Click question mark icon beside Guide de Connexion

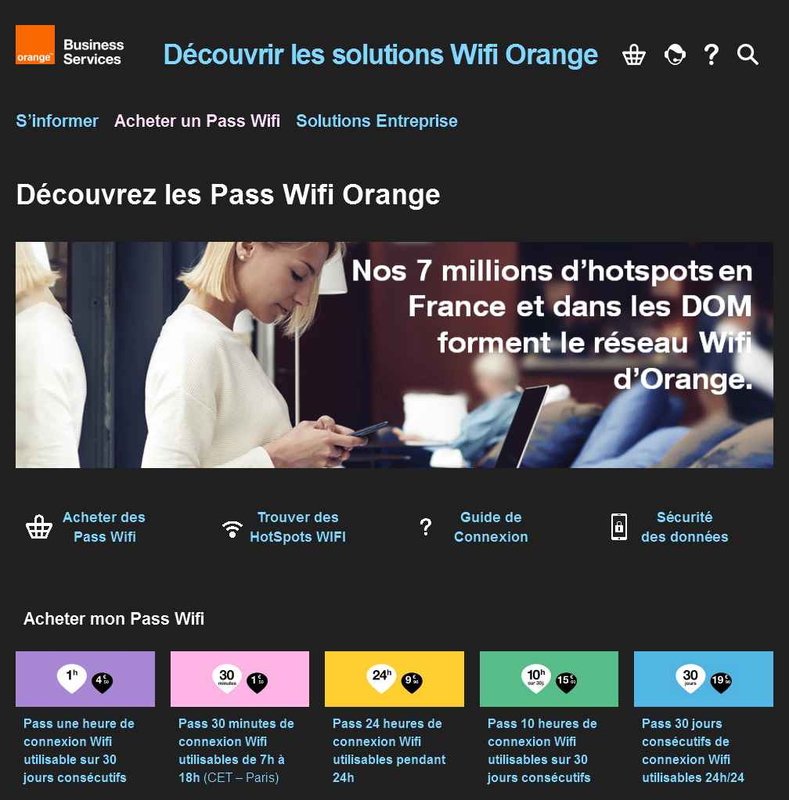click(425, 527)
